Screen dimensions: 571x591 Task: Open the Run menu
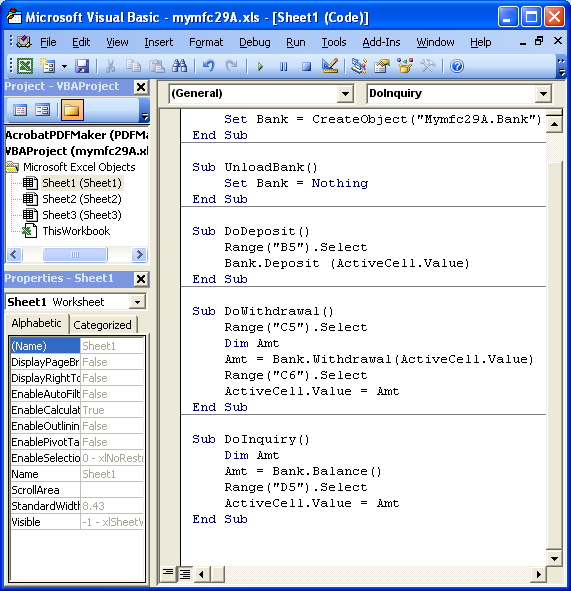coord(295,42)
